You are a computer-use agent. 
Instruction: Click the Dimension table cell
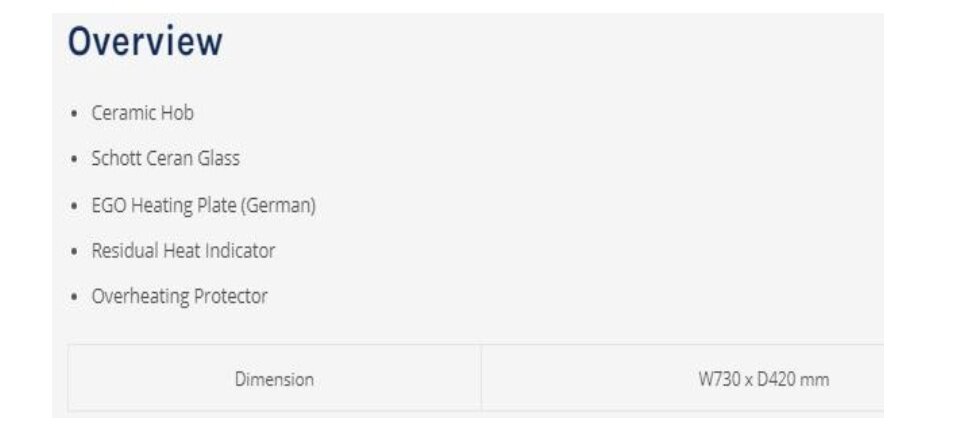click(274, 379)
